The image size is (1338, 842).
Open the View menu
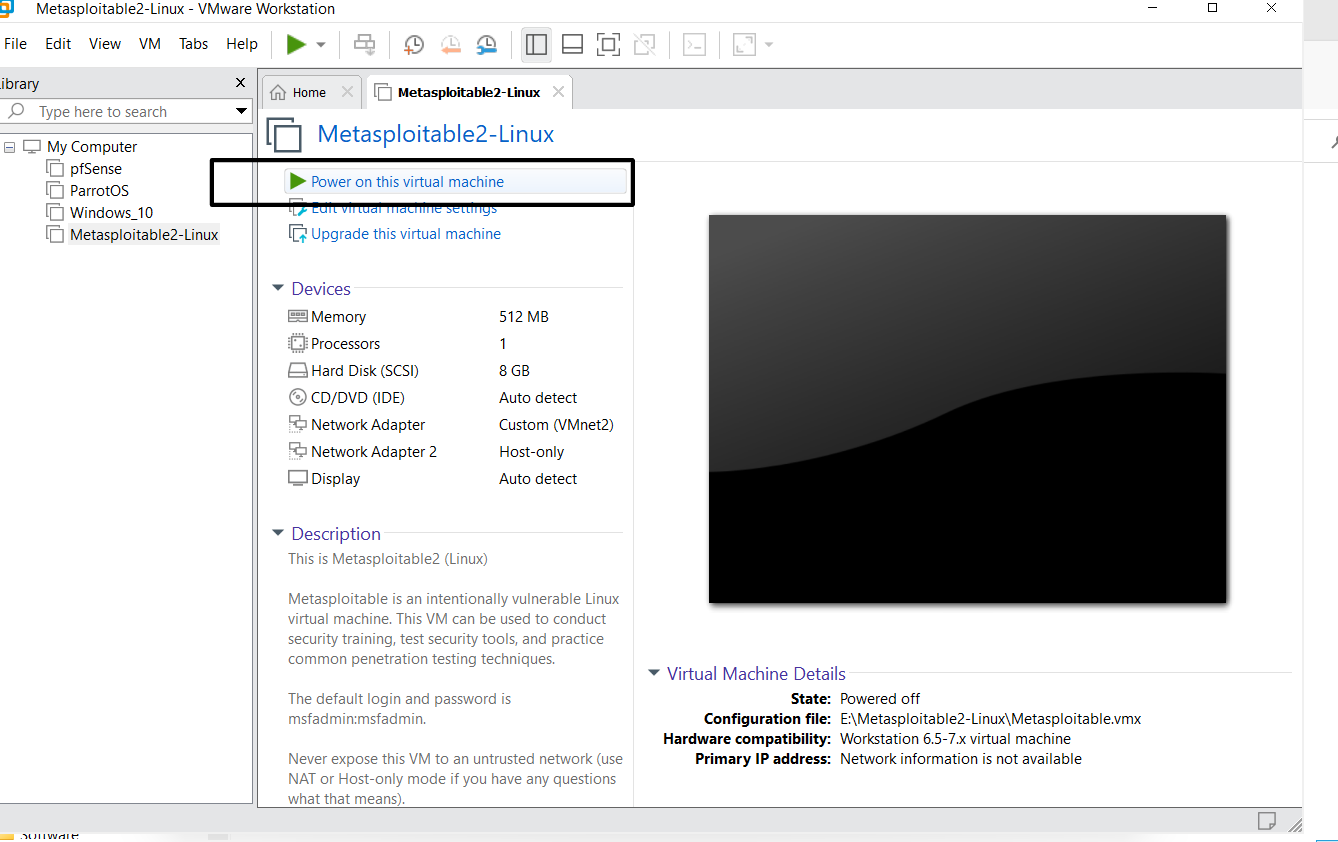tap(105, 44)
